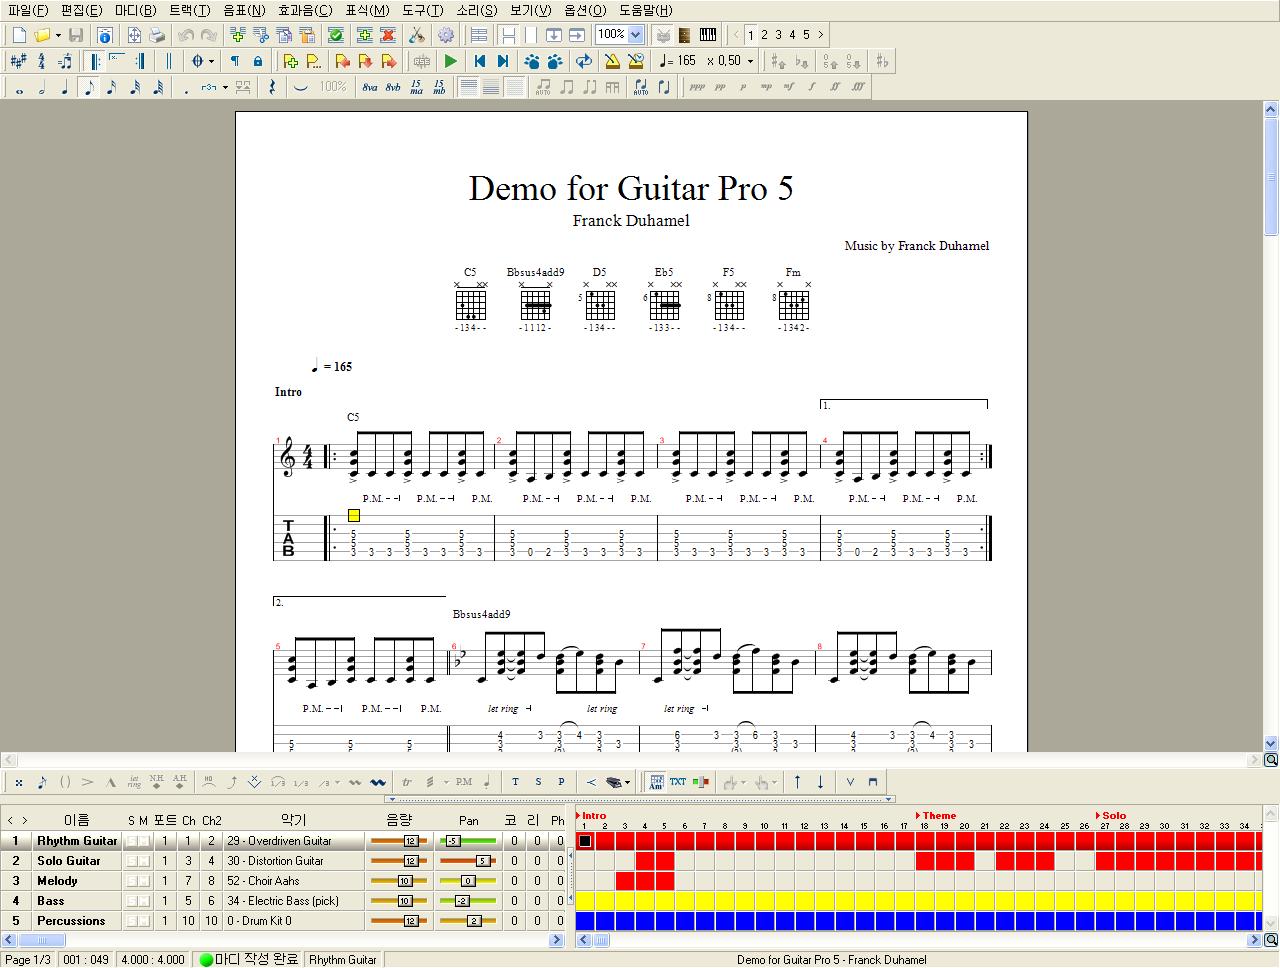Click the print icon

pos(157,35)
